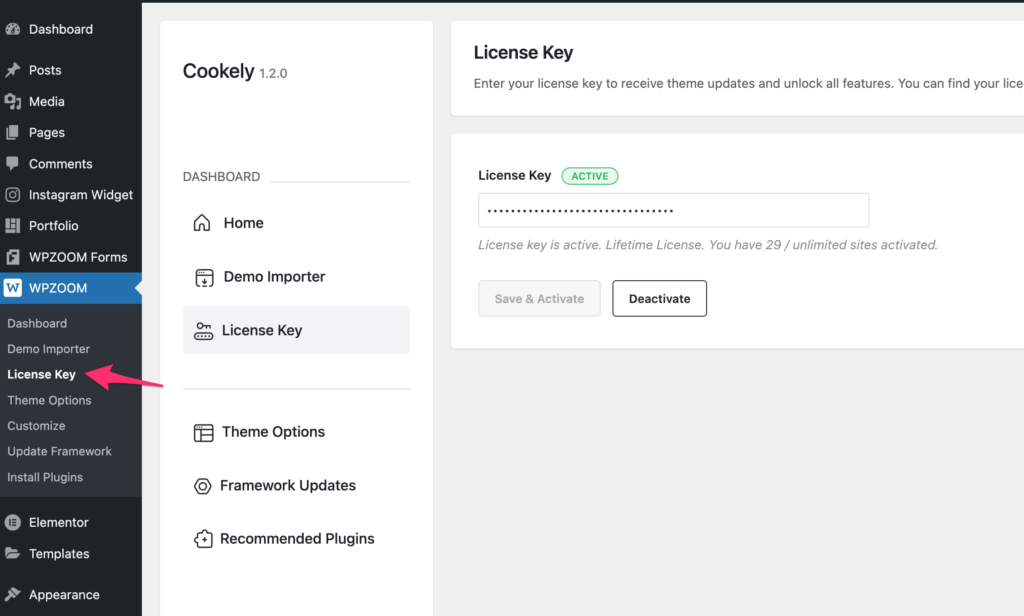Click the Media library icon

(x=13, y=102)
